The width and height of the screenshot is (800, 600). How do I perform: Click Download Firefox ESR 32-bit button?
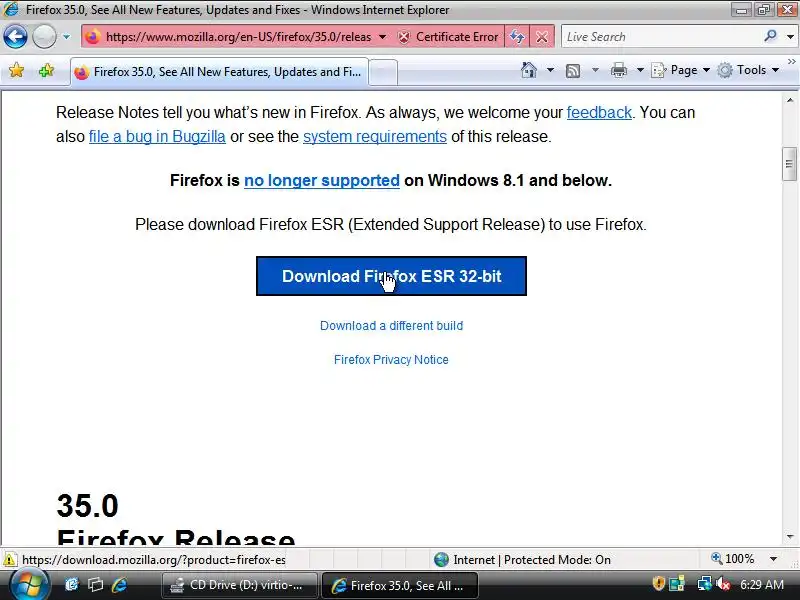[x=391, y=276]
